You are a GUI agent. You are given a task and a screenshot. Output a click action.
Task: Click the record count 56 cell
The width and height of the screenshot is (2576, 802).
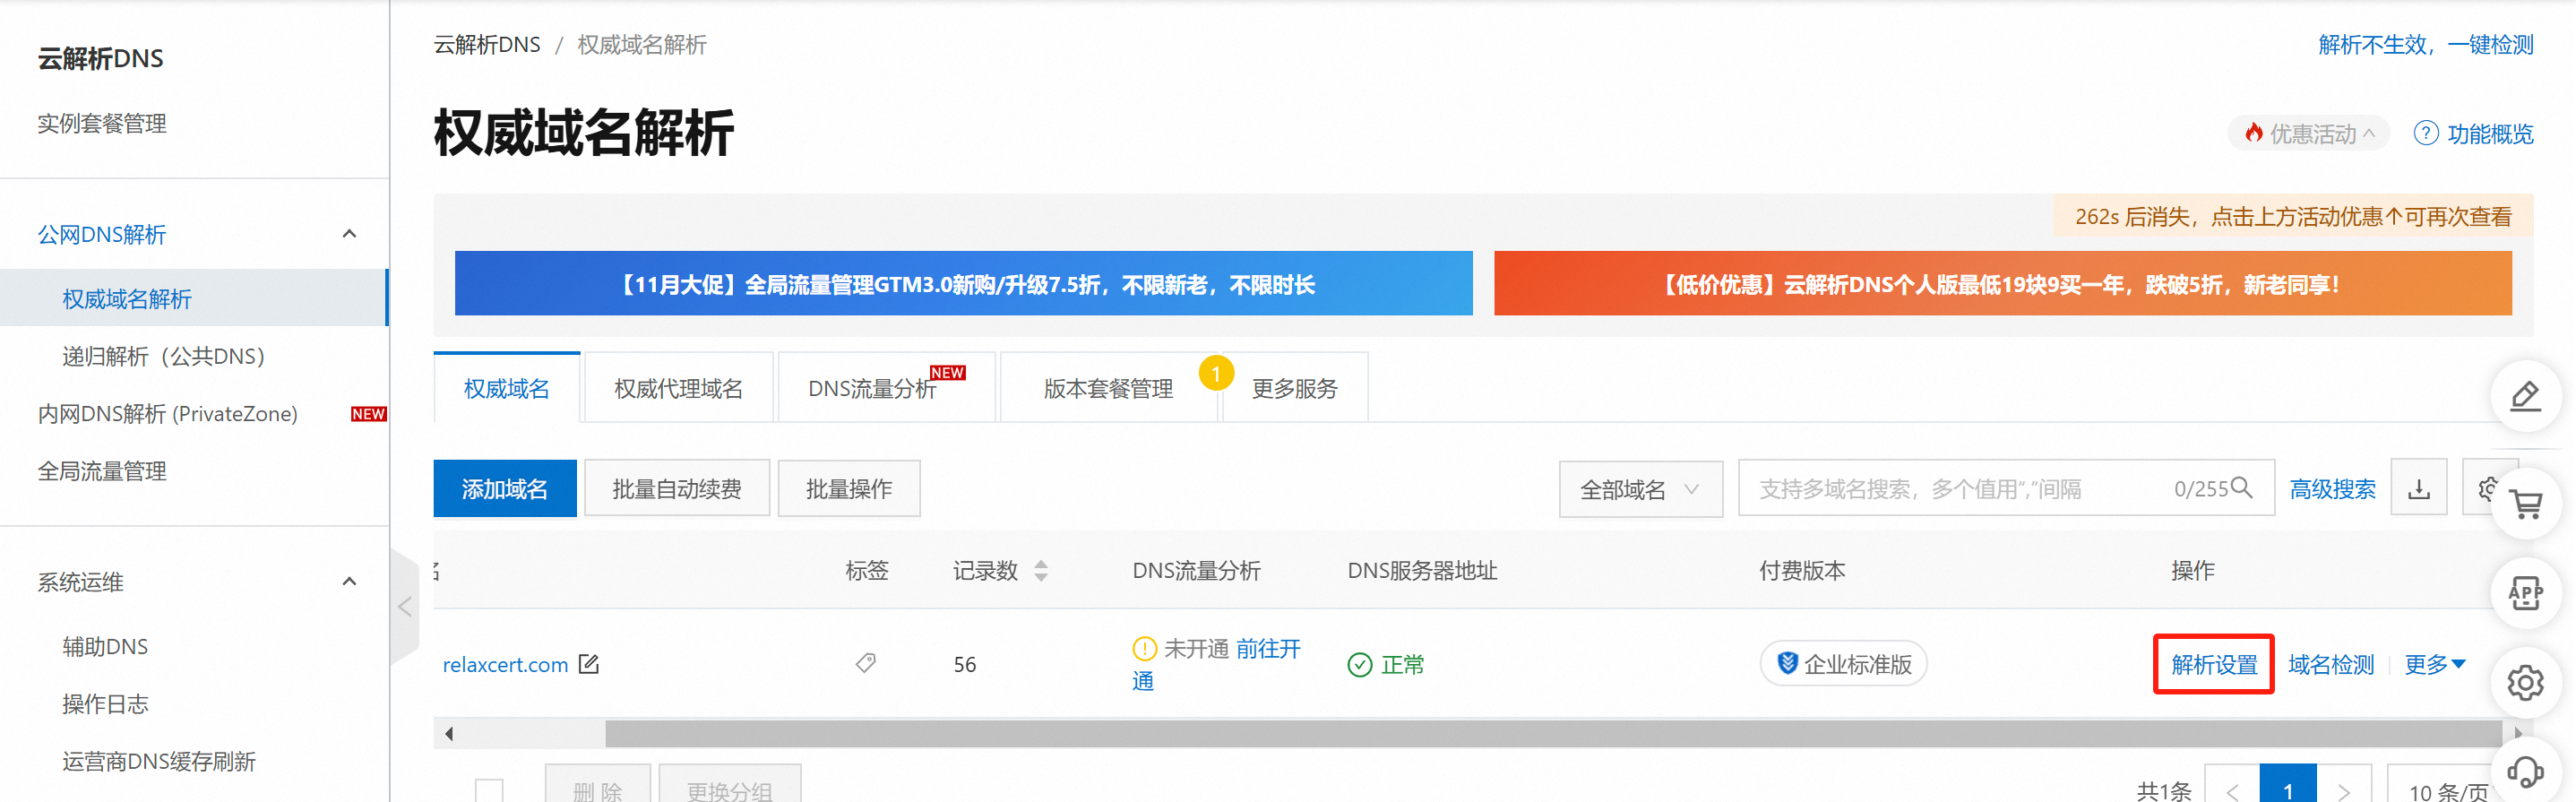click(964, 665)
